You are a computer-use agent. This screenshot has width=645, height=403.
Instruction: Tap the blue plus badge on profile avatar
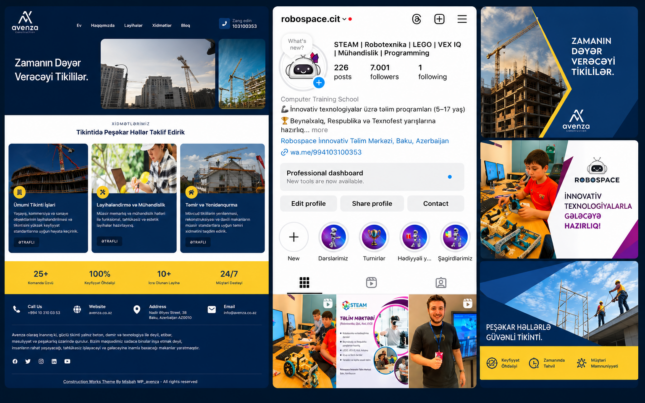pyautogui.click(x=318, y=83)
